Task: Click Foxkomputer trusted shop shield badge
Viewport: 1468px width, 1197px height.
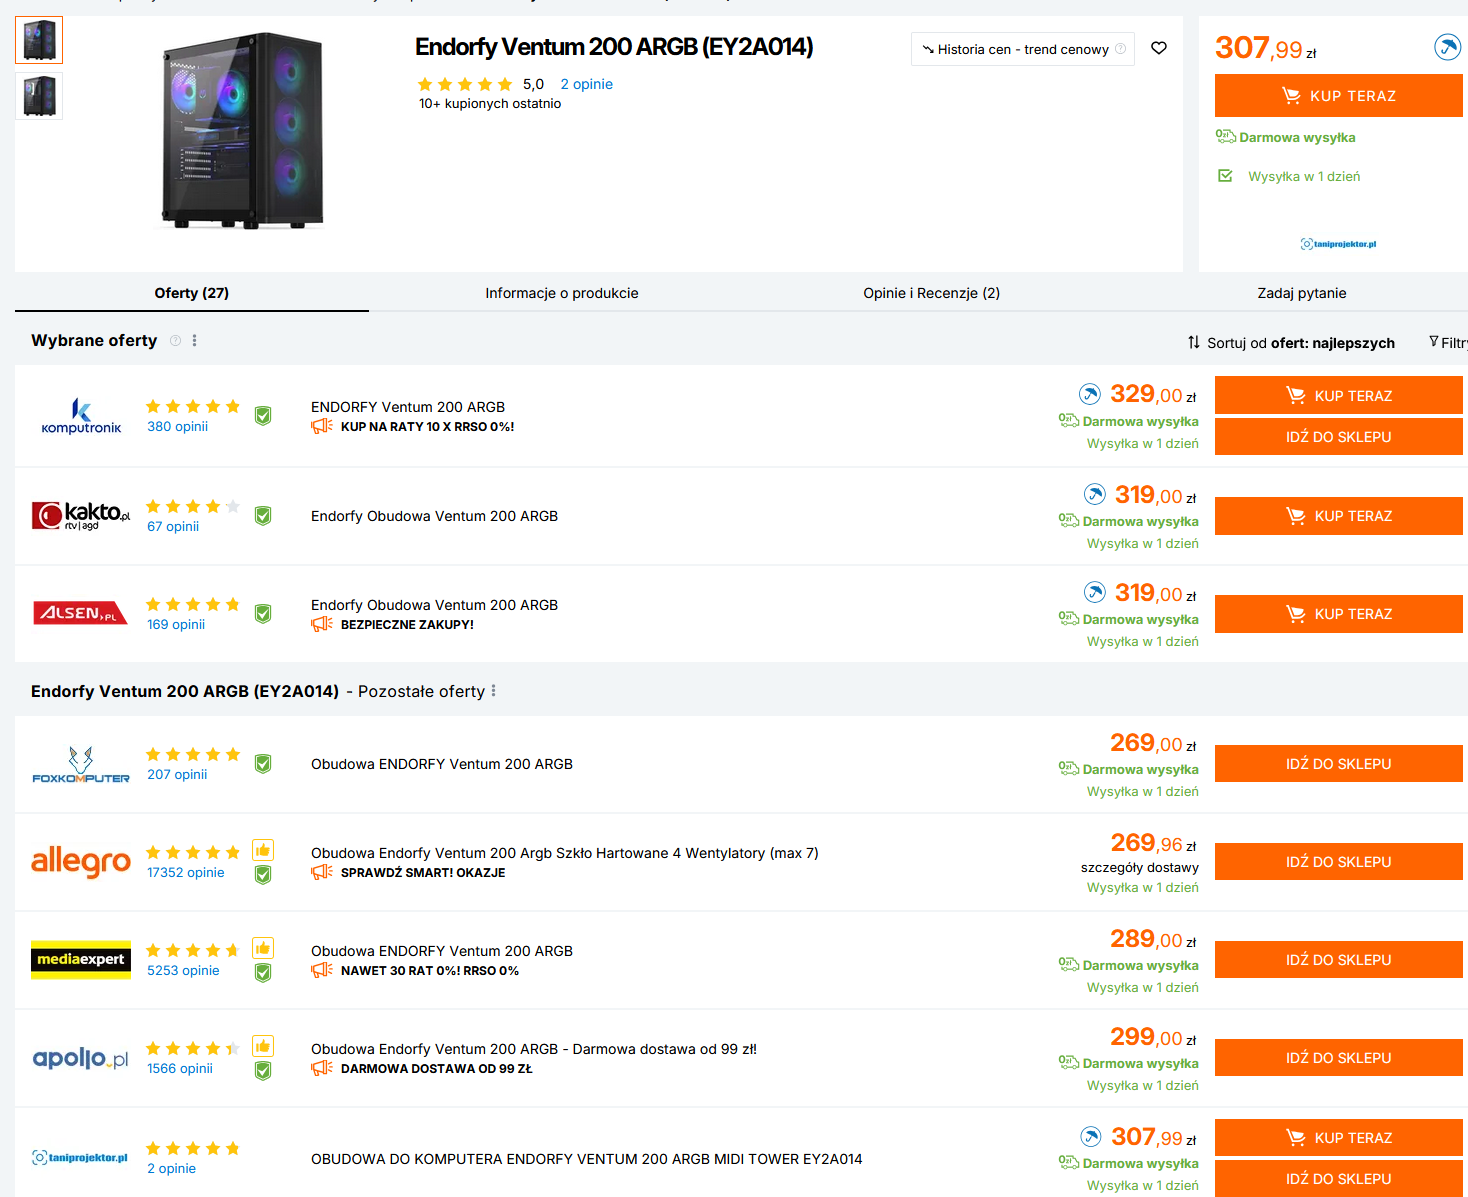Action: [x=263, y=764]
